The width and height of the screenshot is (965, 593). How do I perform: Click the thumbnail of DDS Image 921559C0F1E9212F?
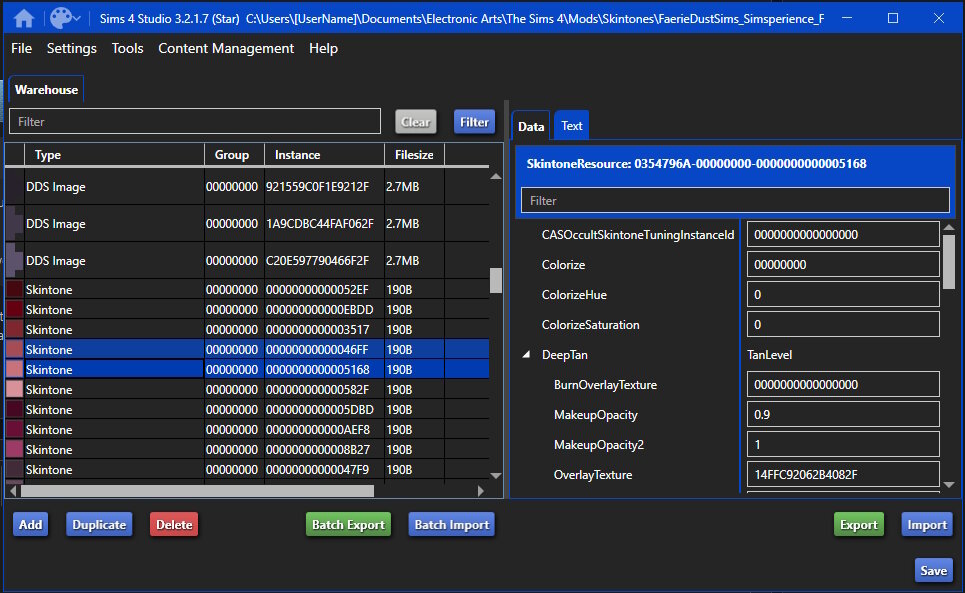point(14,186)
